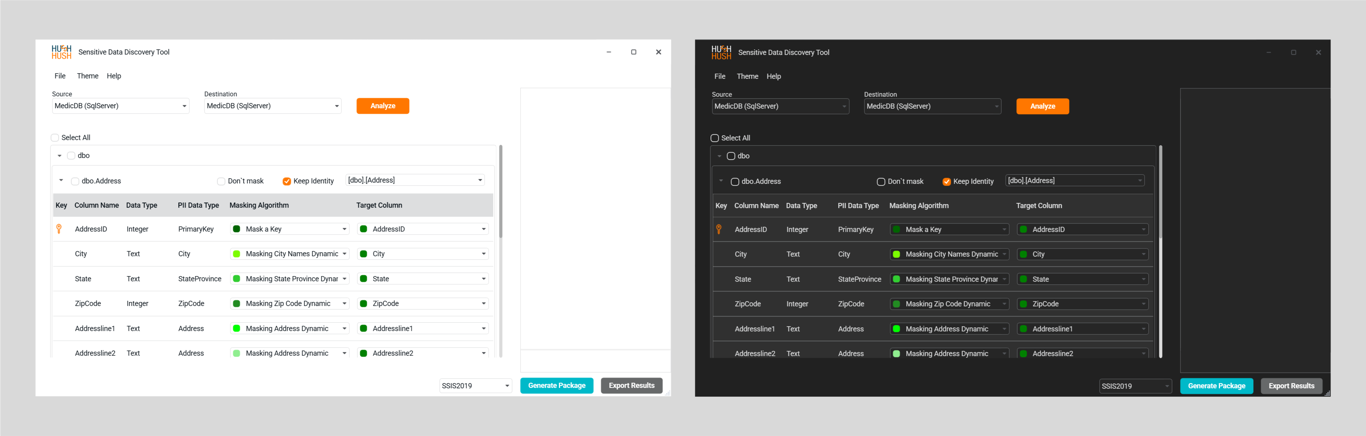Click green square next to State target, dark window
Screen dimensions: 1366x436
tap(1024, 279)
